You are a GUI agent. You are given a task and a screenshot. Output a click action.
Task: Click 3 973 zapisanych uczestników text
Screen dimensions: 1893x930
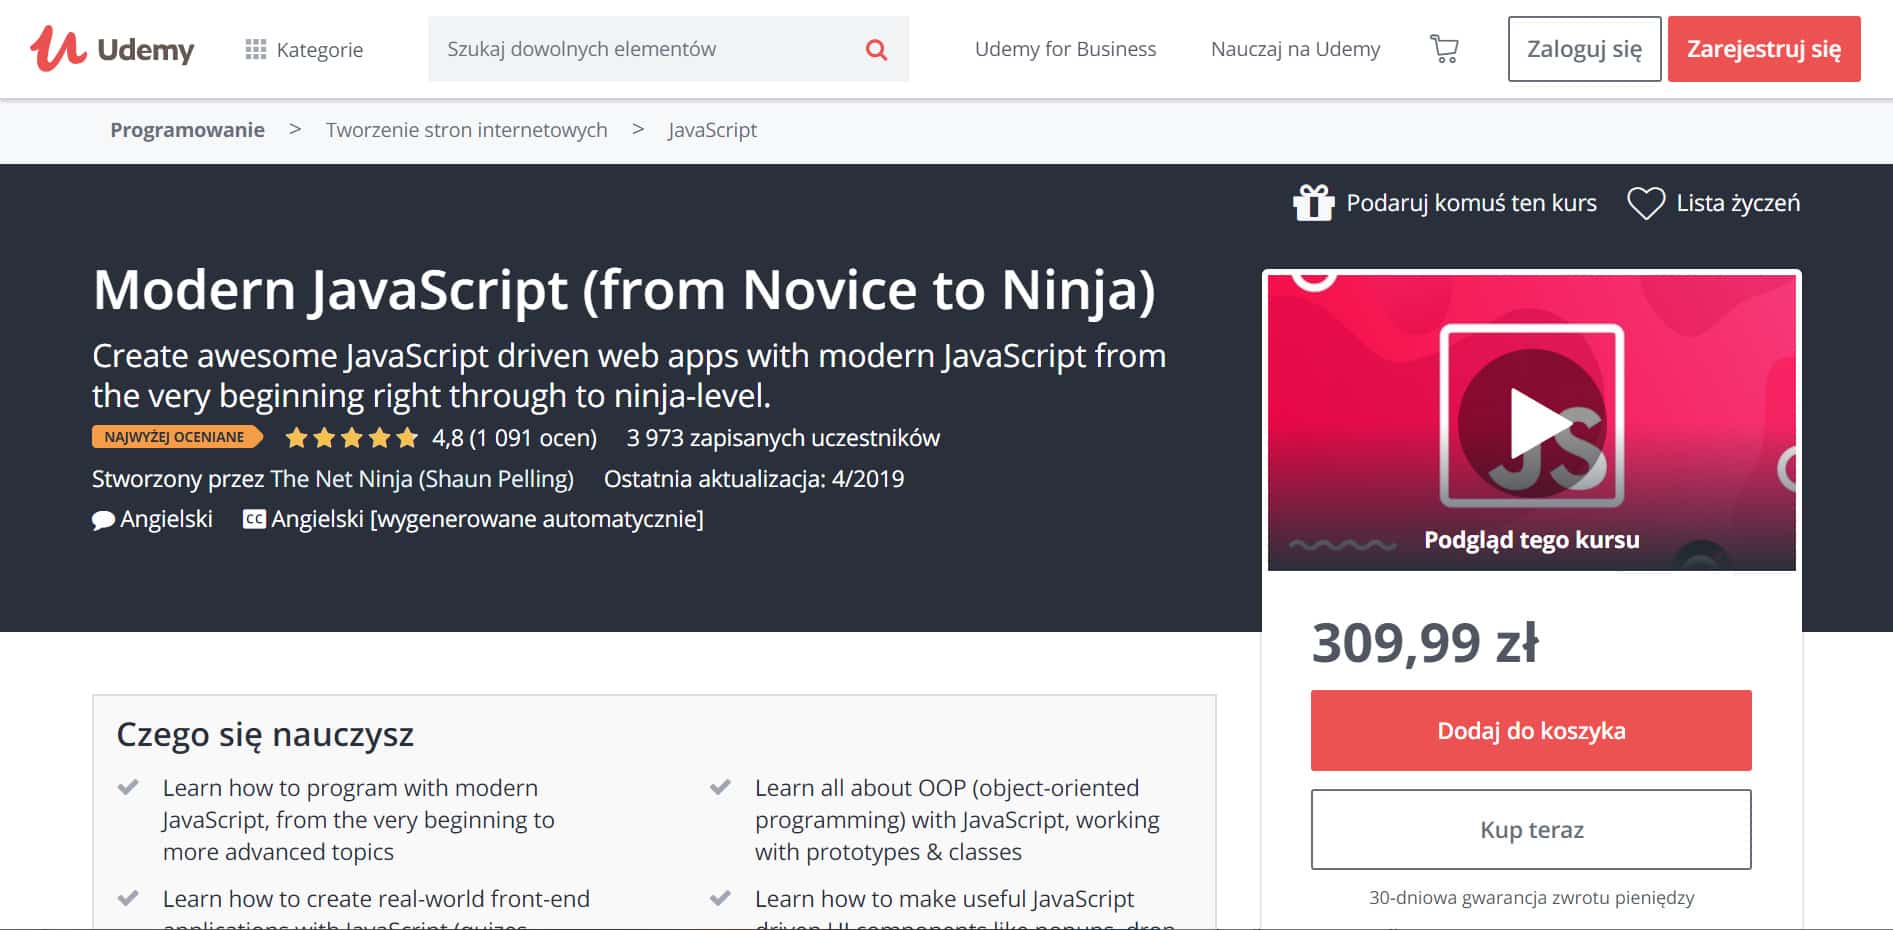(x=783, y=438)
